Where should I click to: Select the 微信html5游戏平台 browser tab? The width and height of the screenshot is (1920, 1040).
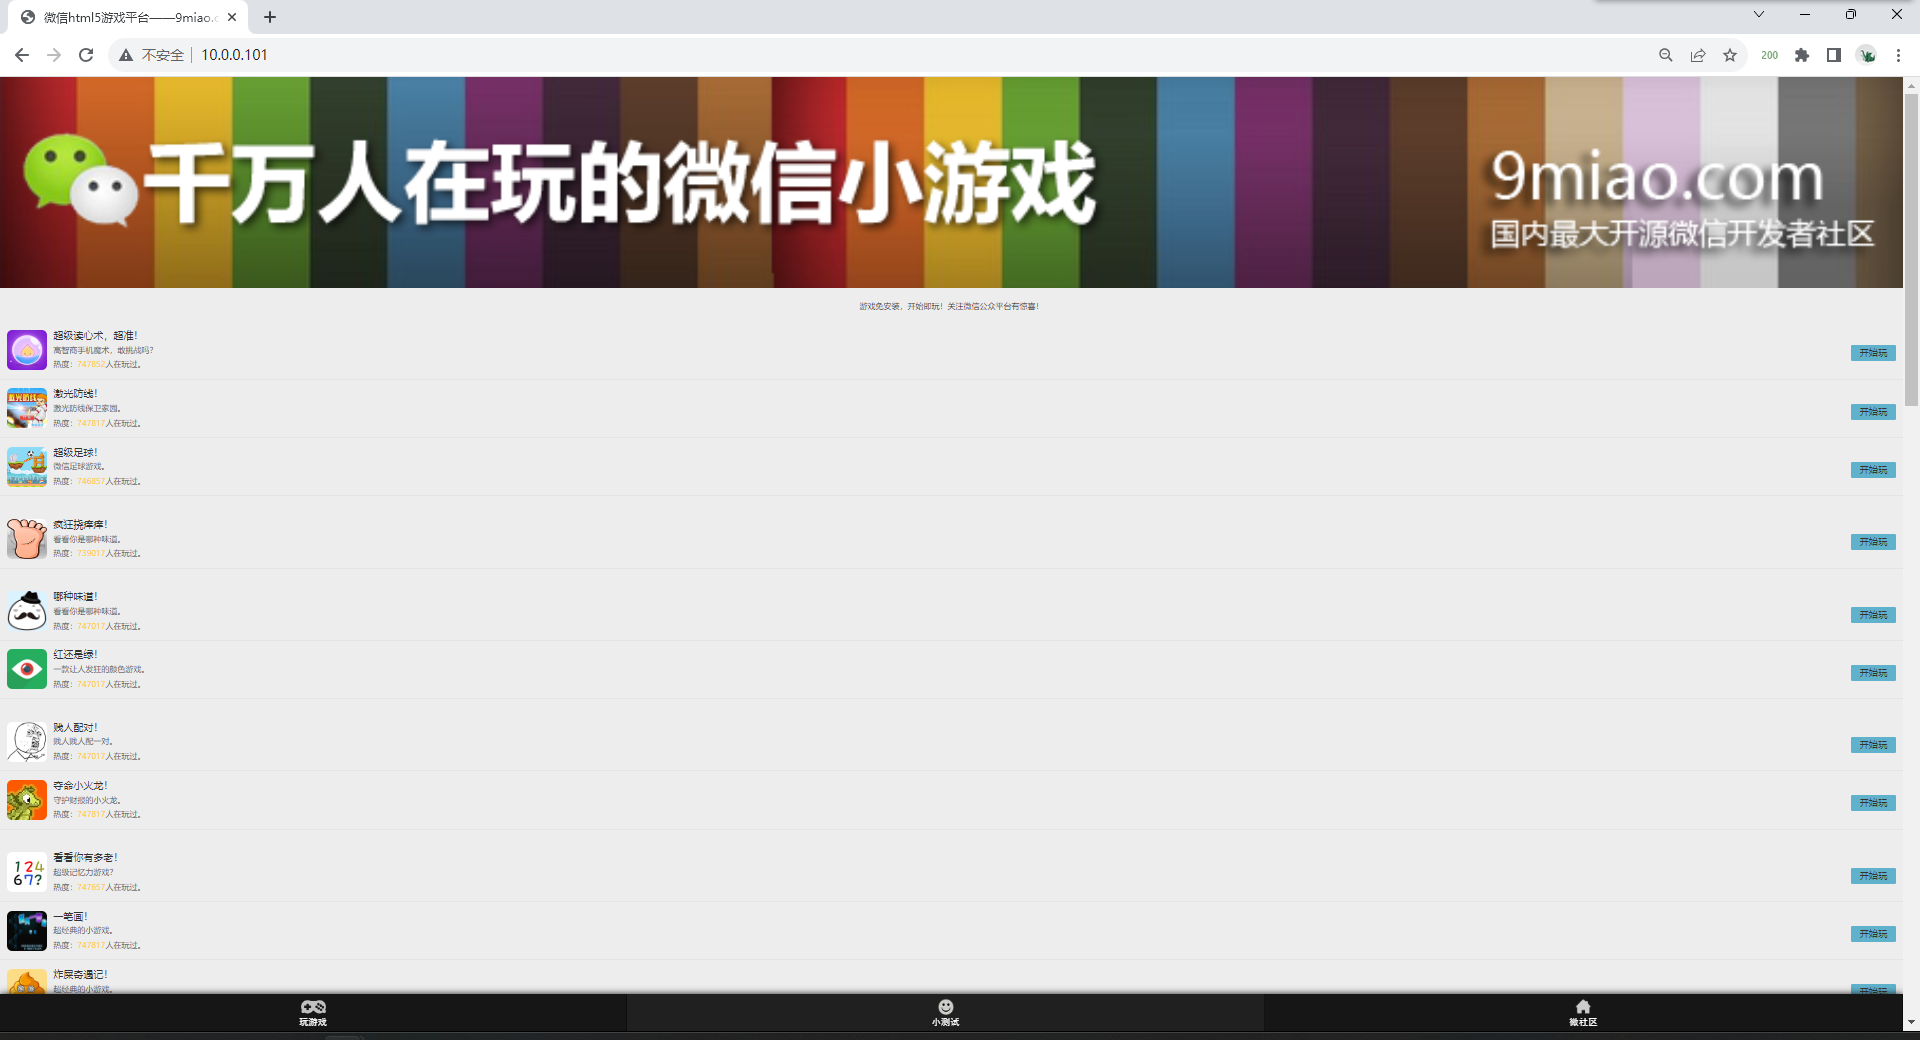tap(128, 17)
